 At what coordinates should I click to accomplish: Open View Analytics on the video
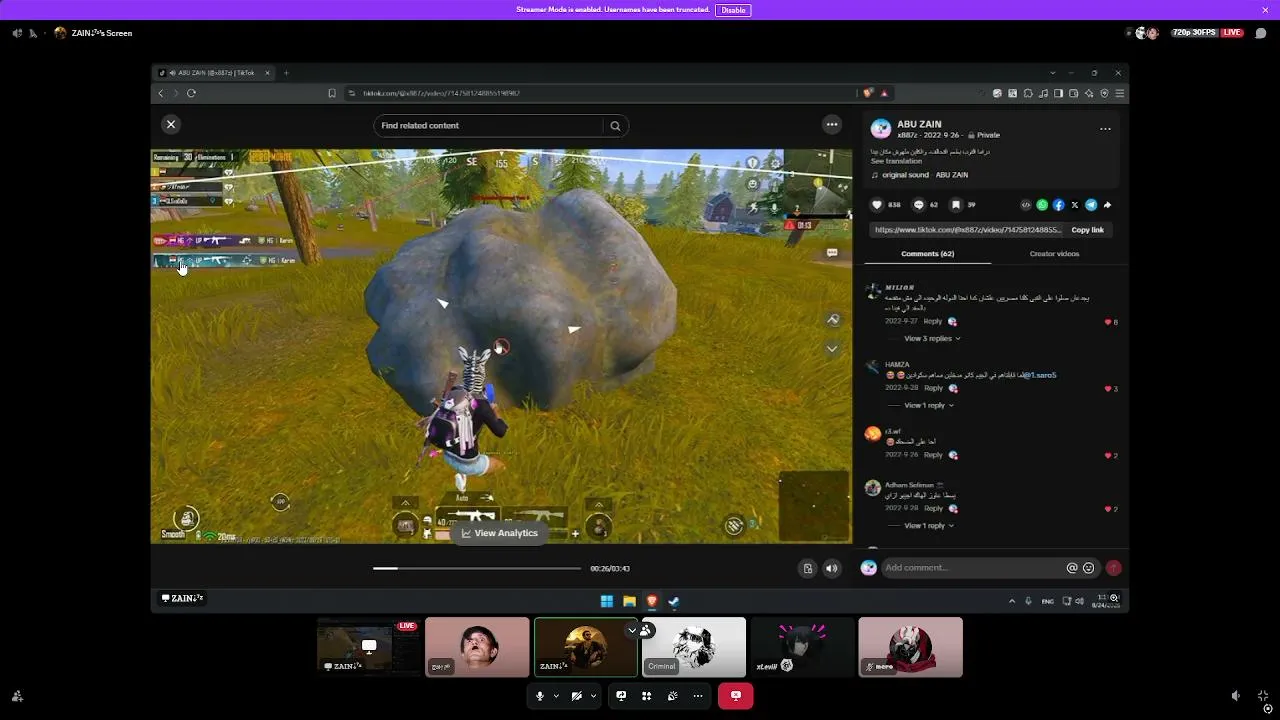(x=500, y=533)
